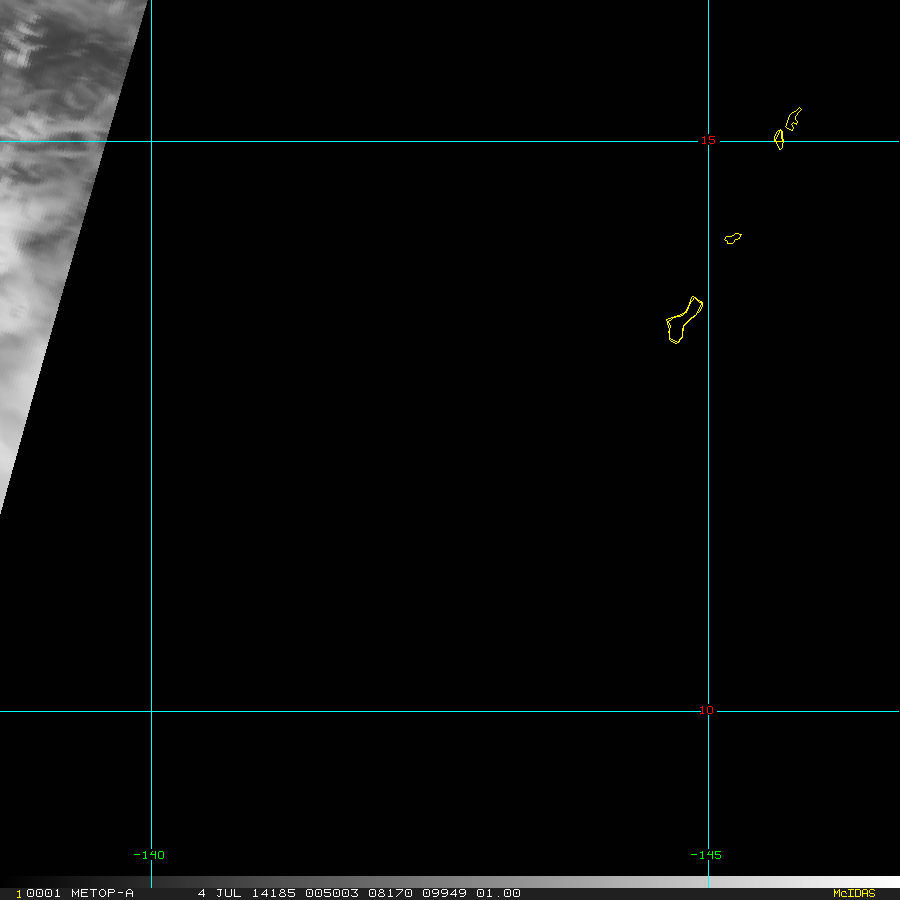Image resolution: width=900 pixels, height=900 pixels.
Task: Click the yellow 1 frame indicator
Action: coord(19,894)
